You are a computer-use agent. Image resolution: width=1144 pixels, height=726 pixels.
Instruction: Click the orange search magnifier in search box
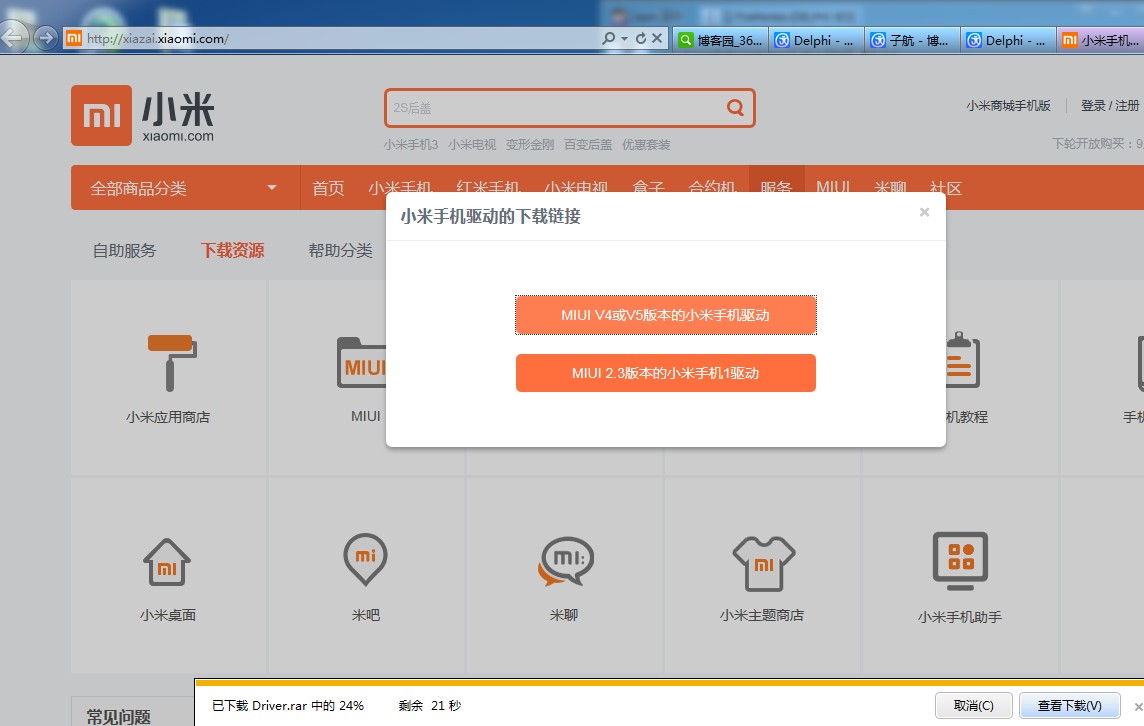coord(735,107)
